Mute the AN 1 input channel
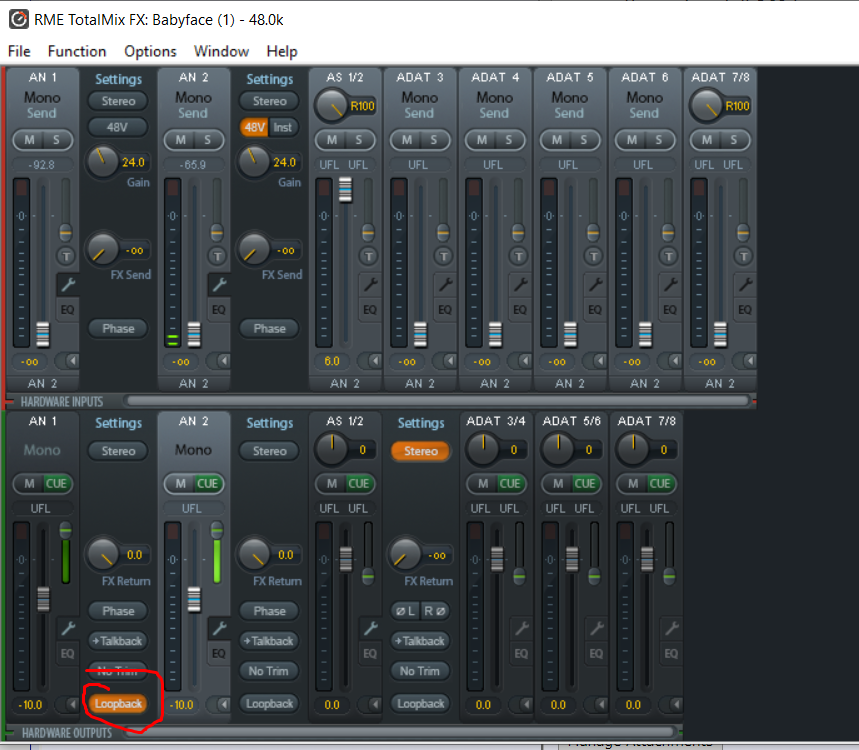The image size is (859, 750). 29,140
